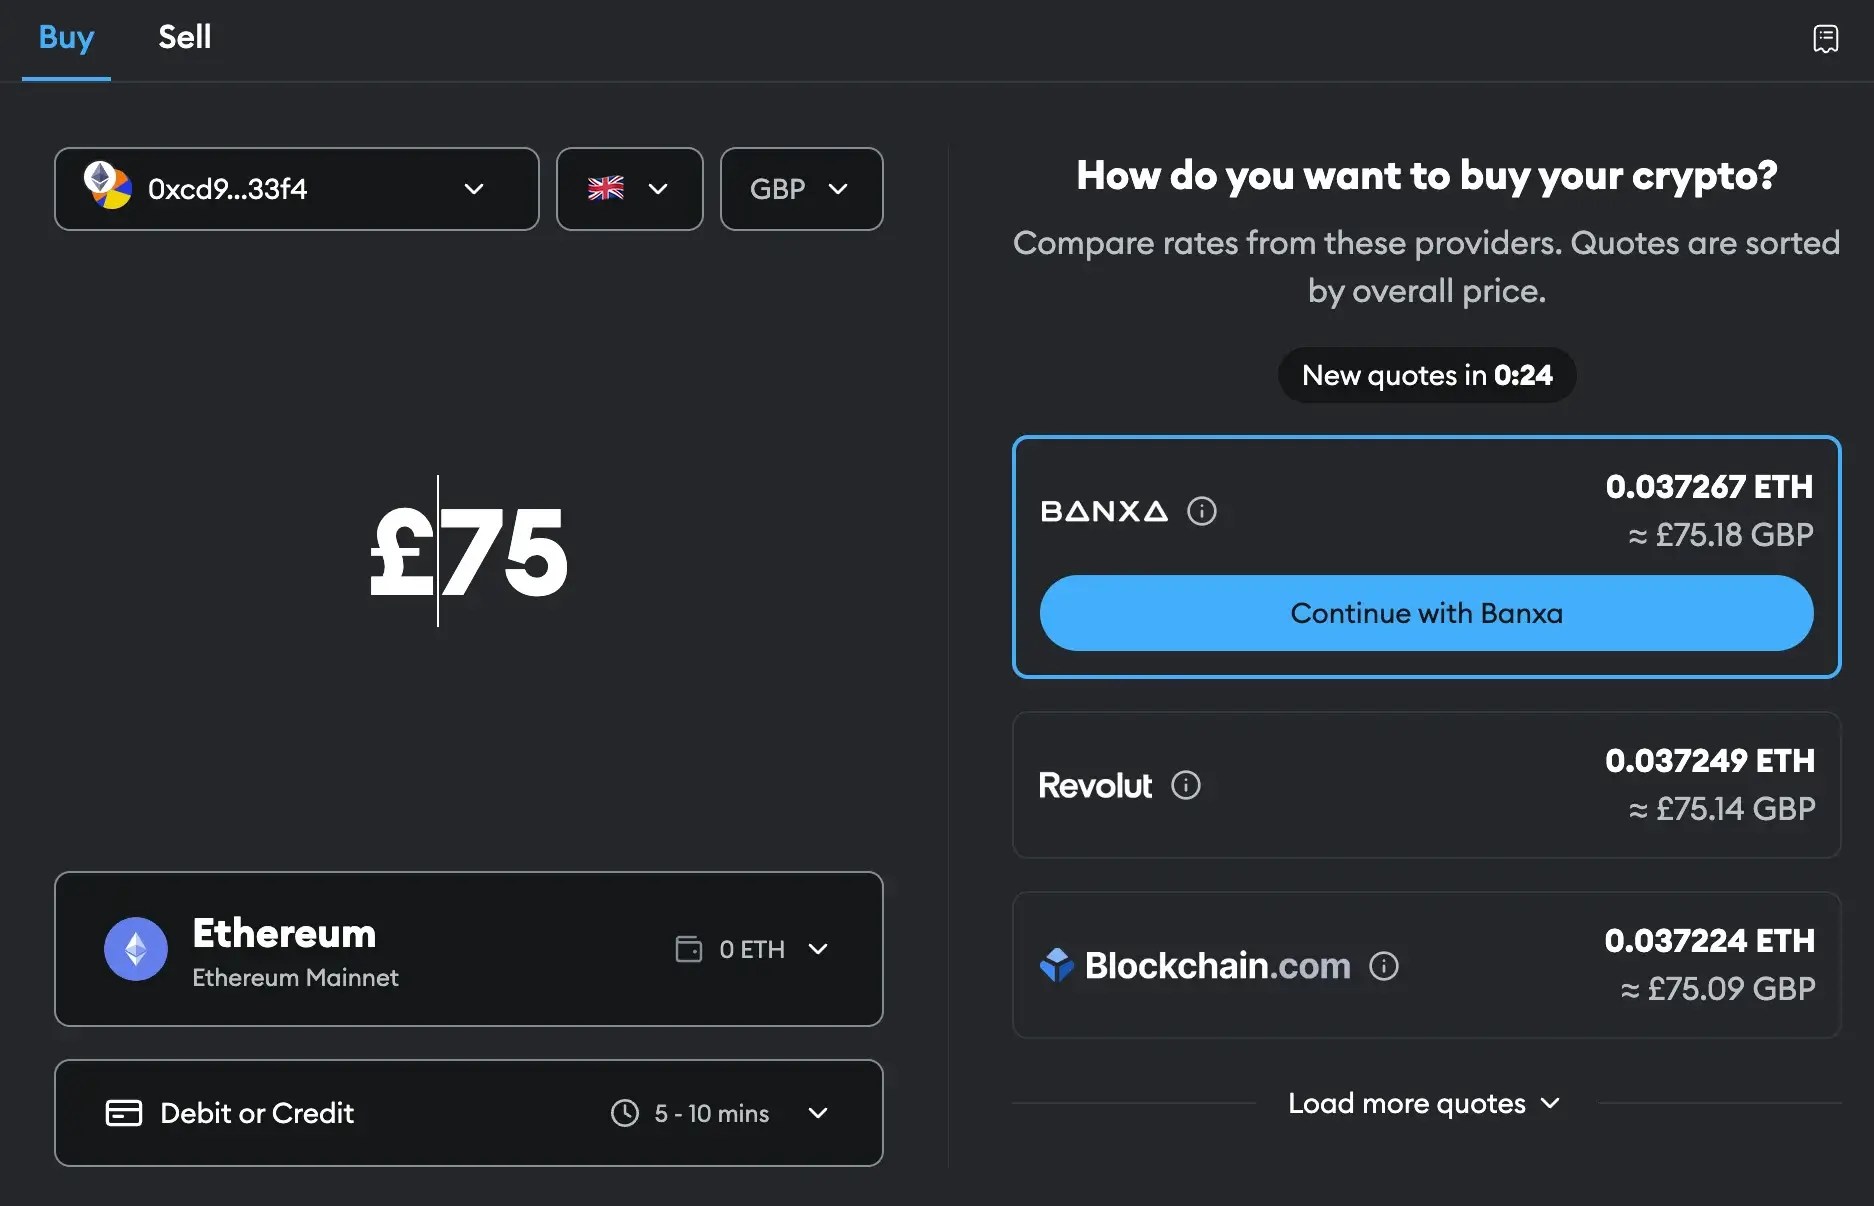
Task: Expand the Ethereum token dropdown
Action: click(x=820, y=949)
